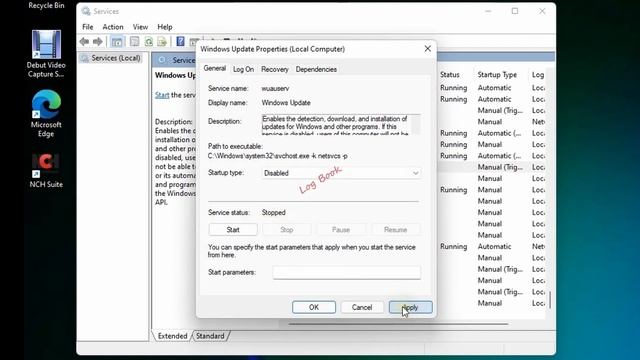Click the horizontal scrollbar in Services list
This screenshot has width=640, height=360.
tap(398, 324)
